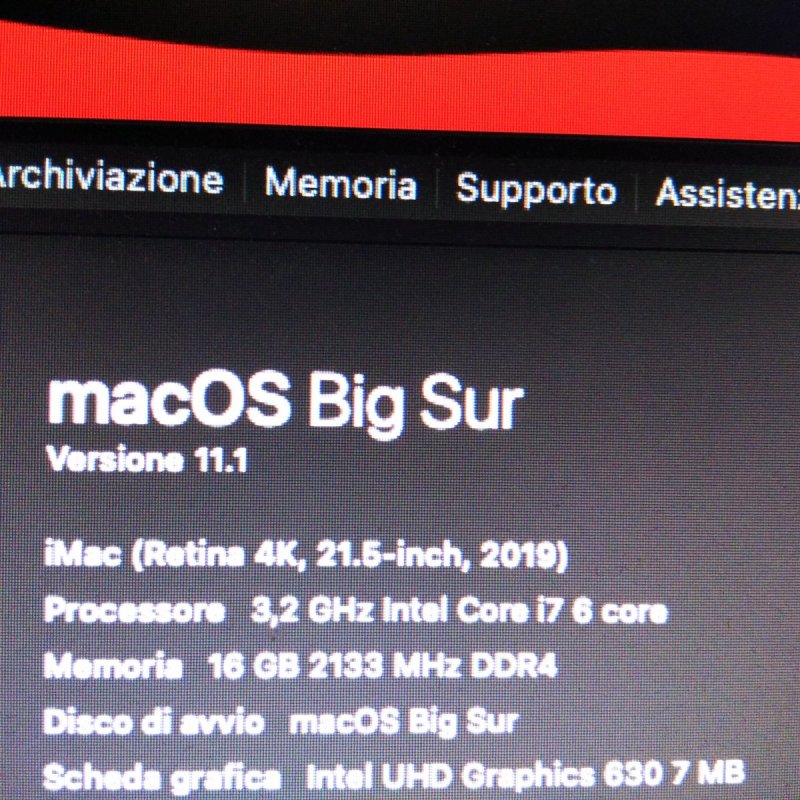
Task: Go to the Assistenza tab
Action: click(x=728, y=193)
